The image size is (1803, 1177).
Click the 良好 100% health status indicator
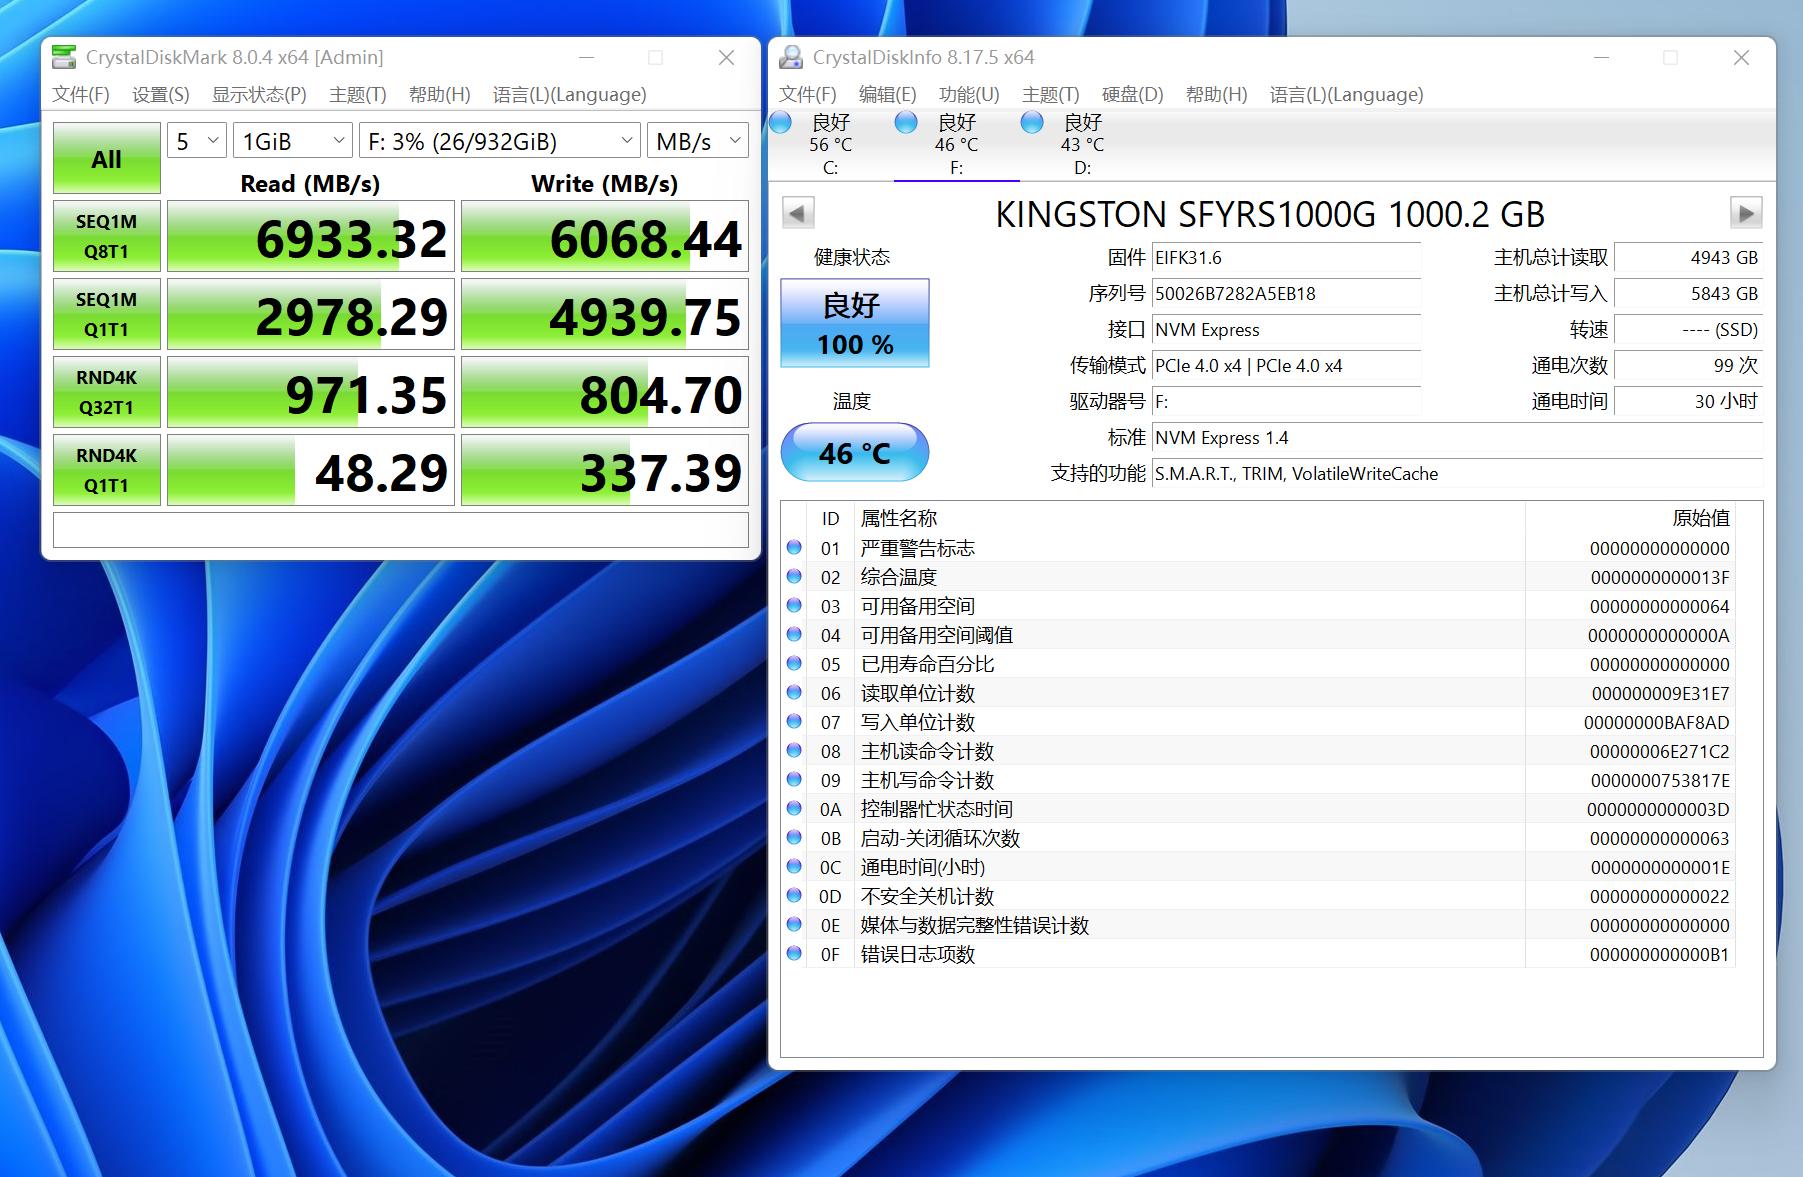(855, 323)
